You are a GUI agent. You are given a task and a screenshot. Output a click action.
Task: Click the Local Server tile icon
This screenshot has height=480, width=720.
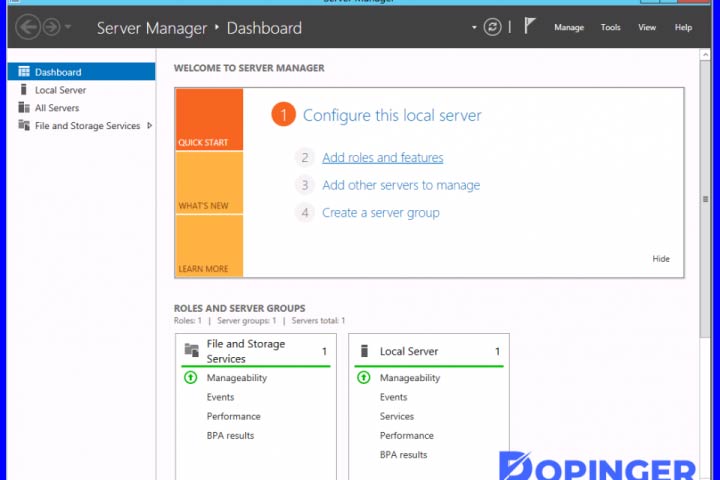tap(364, 351)
